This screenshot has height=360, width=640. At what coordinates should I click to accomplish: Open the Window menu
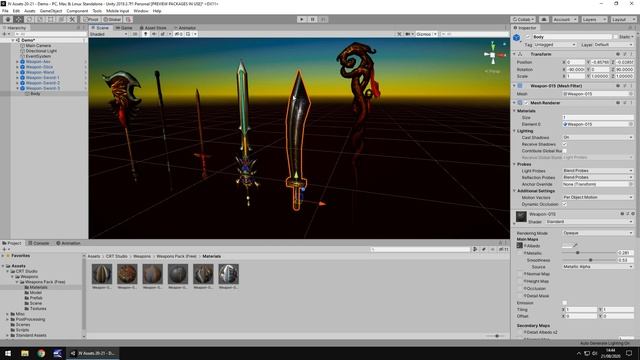coord(141,11)
